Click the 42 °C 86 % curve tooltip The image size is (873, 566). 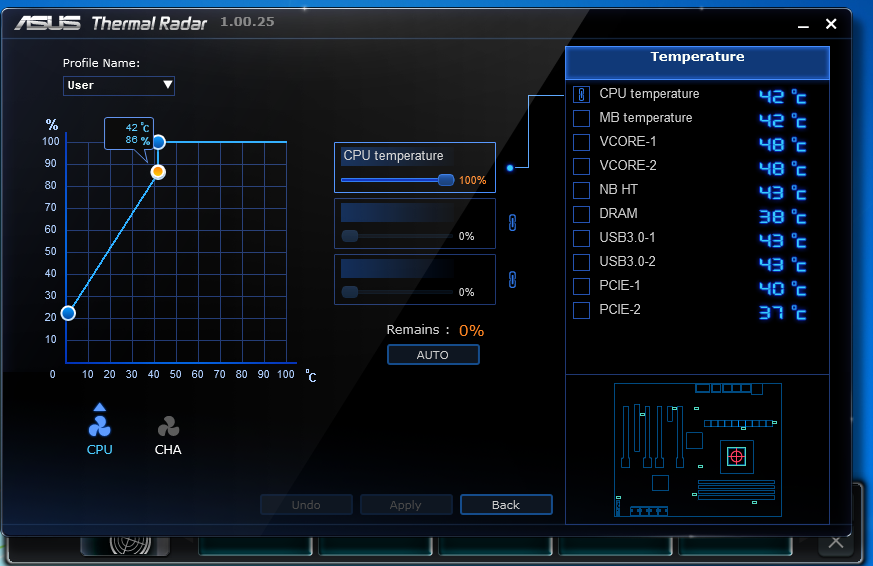click(129, 134)
